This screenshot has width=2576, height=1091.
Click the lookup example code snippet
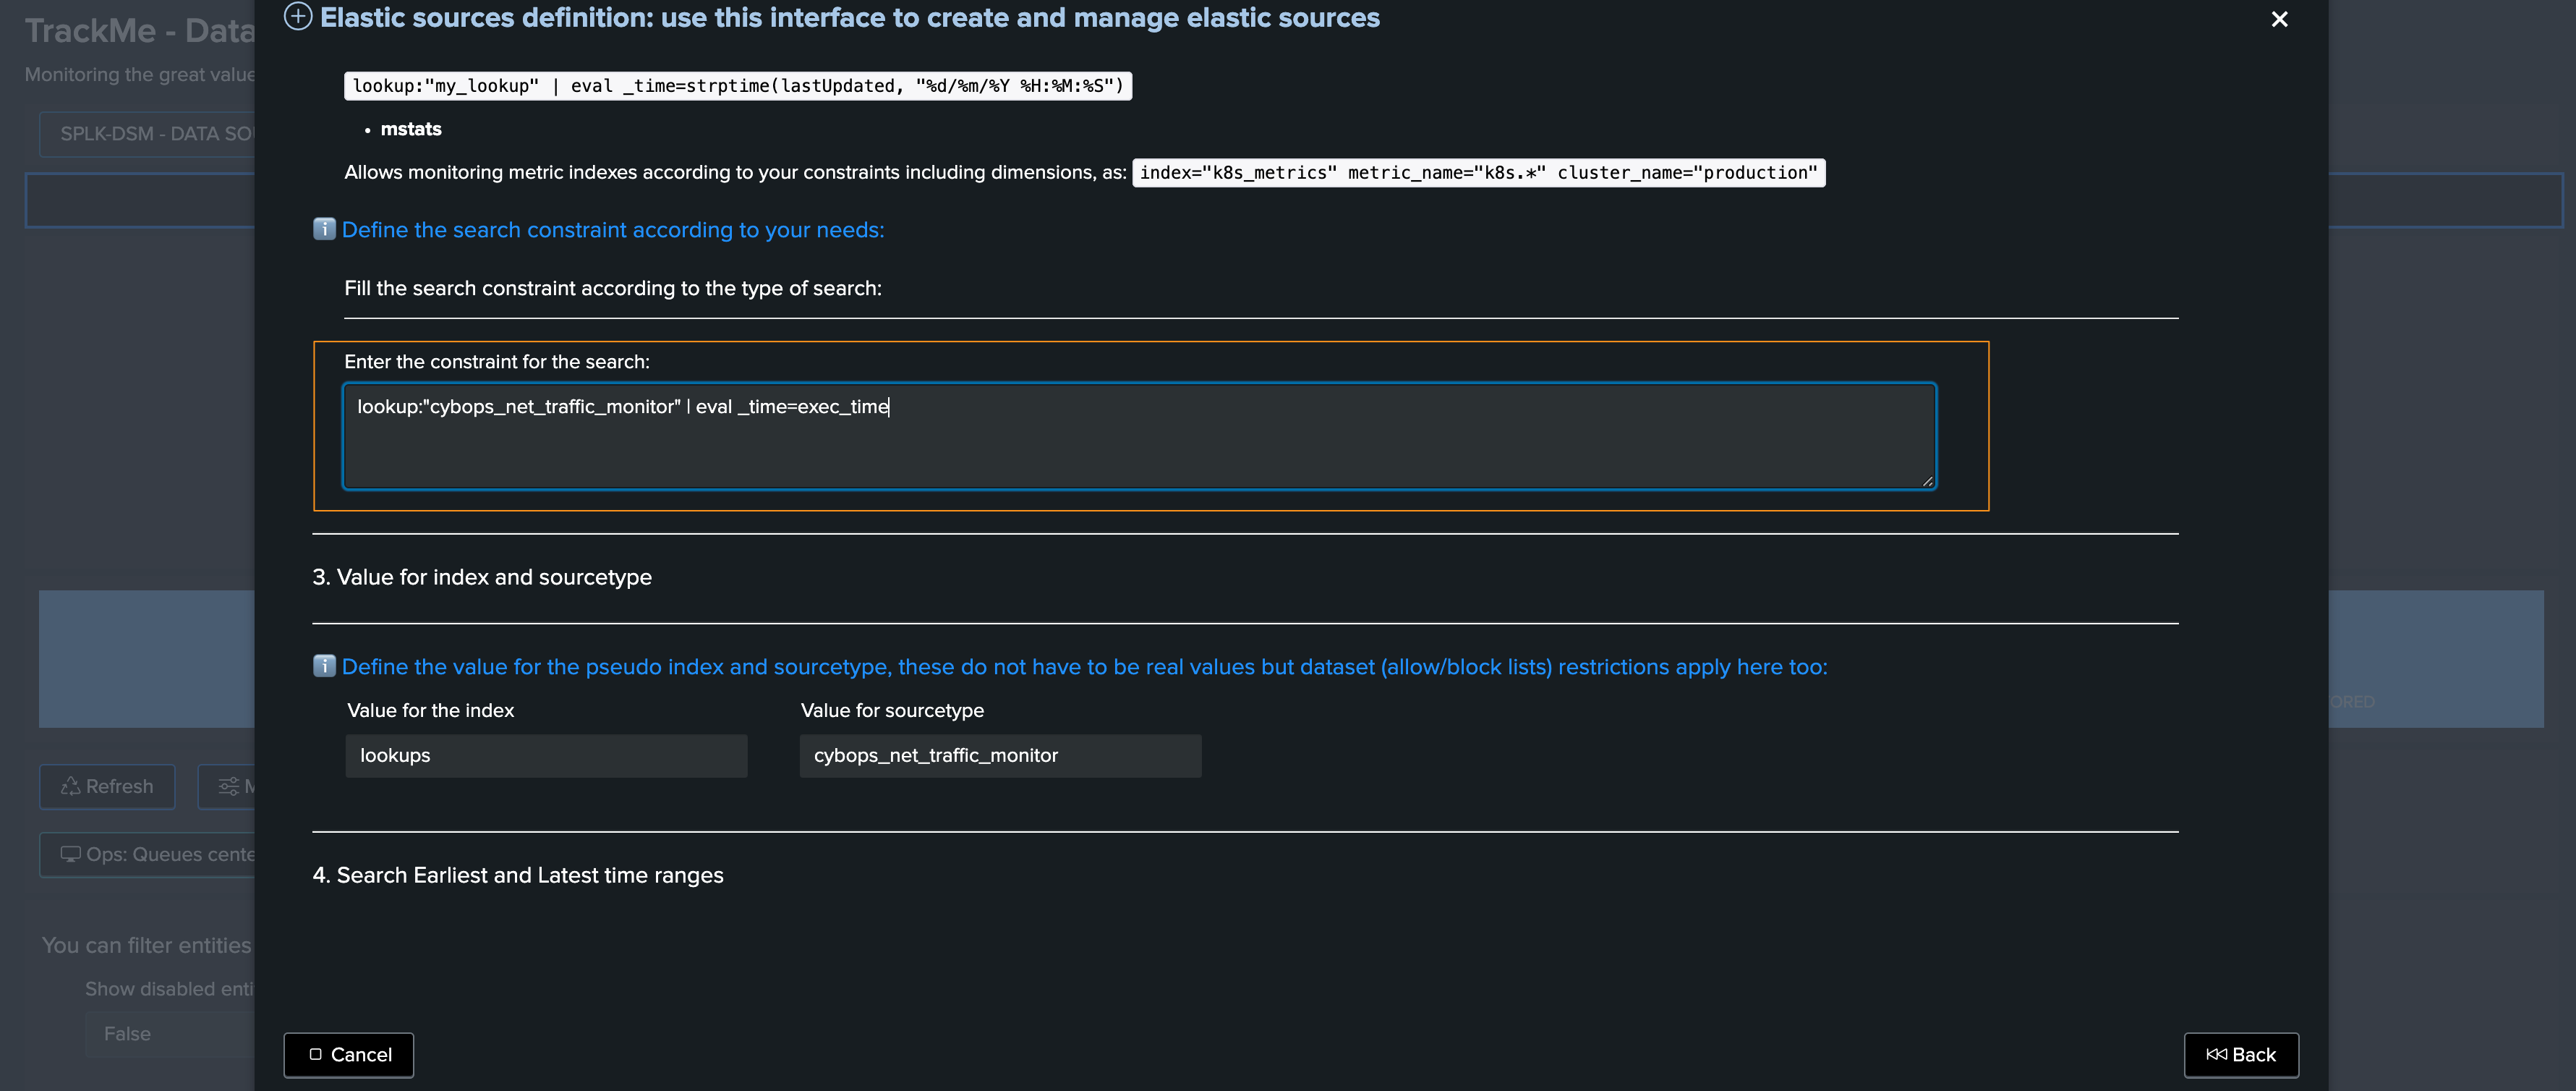click(x=738, y=86)
